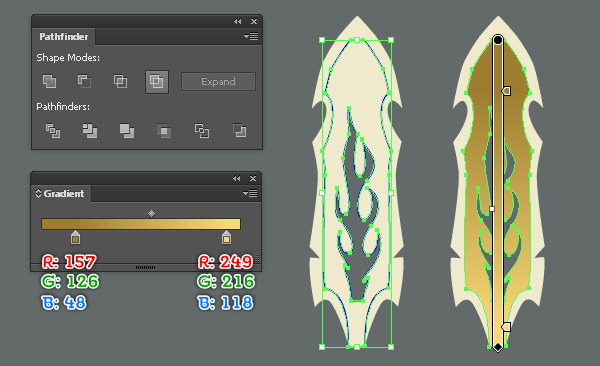Select the Gradient tab
The width and height of the screenshot is (600, 366).
[61, 193]
